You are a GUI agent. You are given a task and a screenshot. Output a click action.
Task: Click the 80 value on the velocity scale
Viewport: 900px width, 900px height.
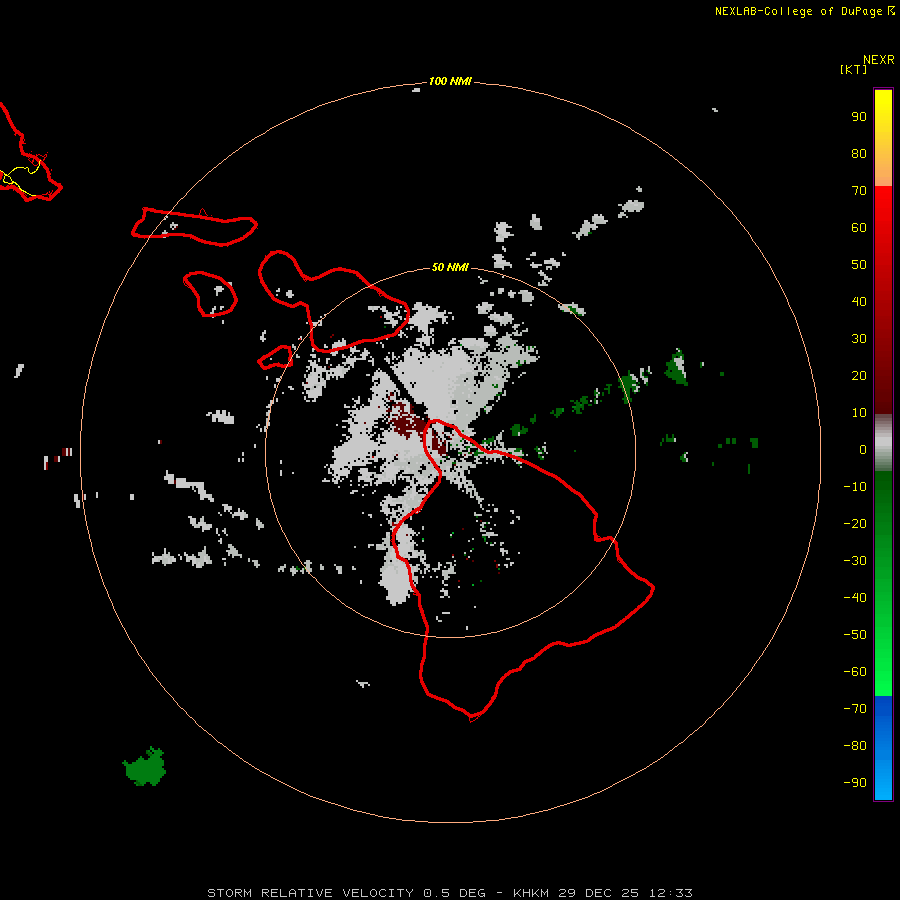point(859,153)
